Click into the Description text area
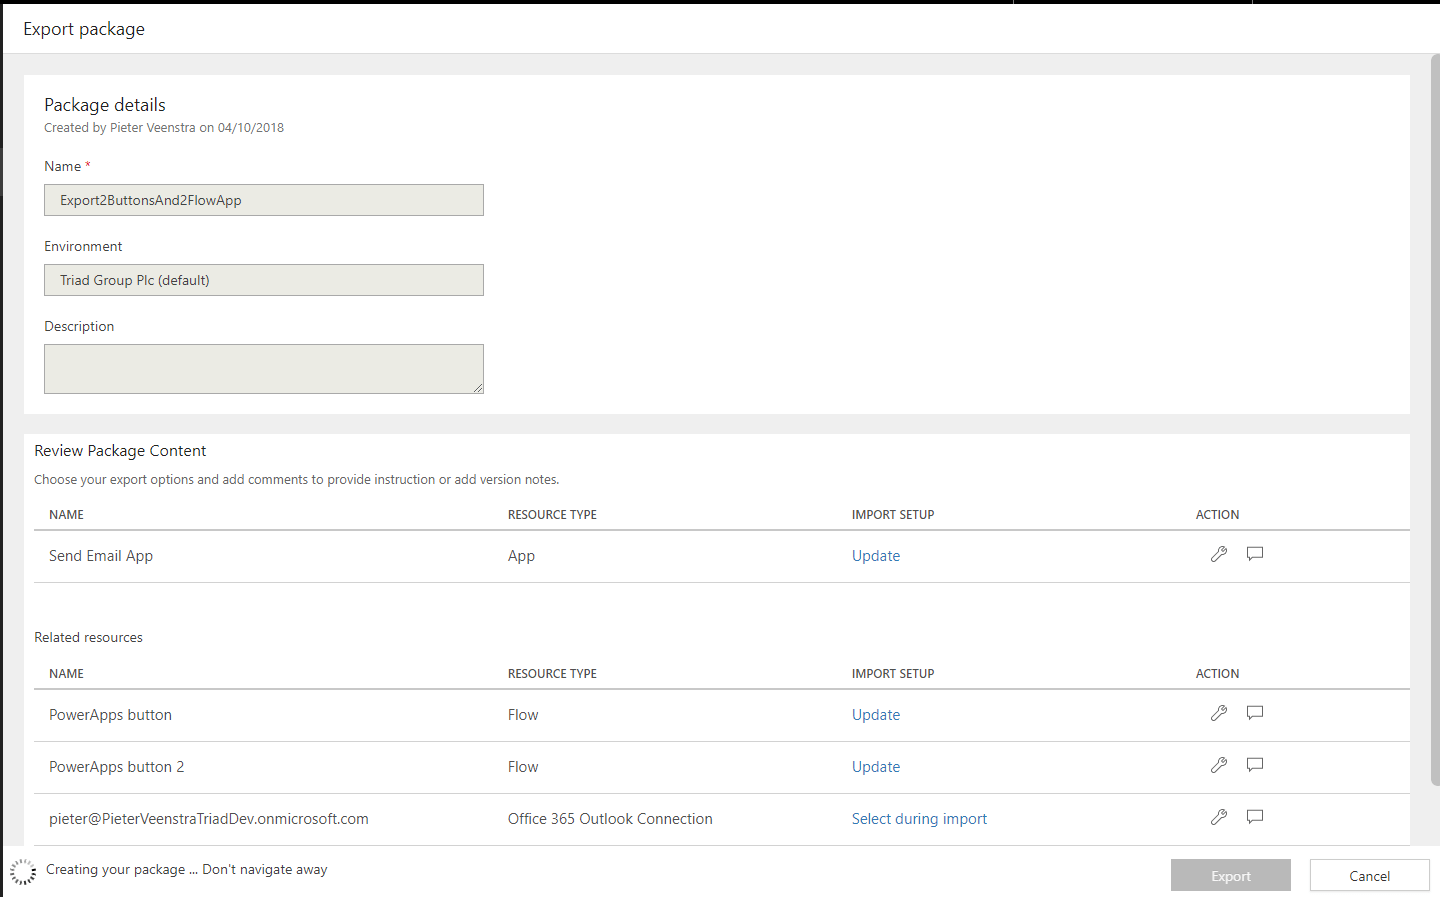 click(264, 369)
